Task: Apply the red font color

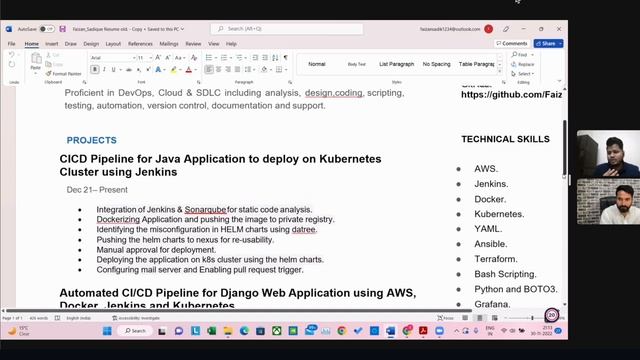Action: tap(189, 70)
